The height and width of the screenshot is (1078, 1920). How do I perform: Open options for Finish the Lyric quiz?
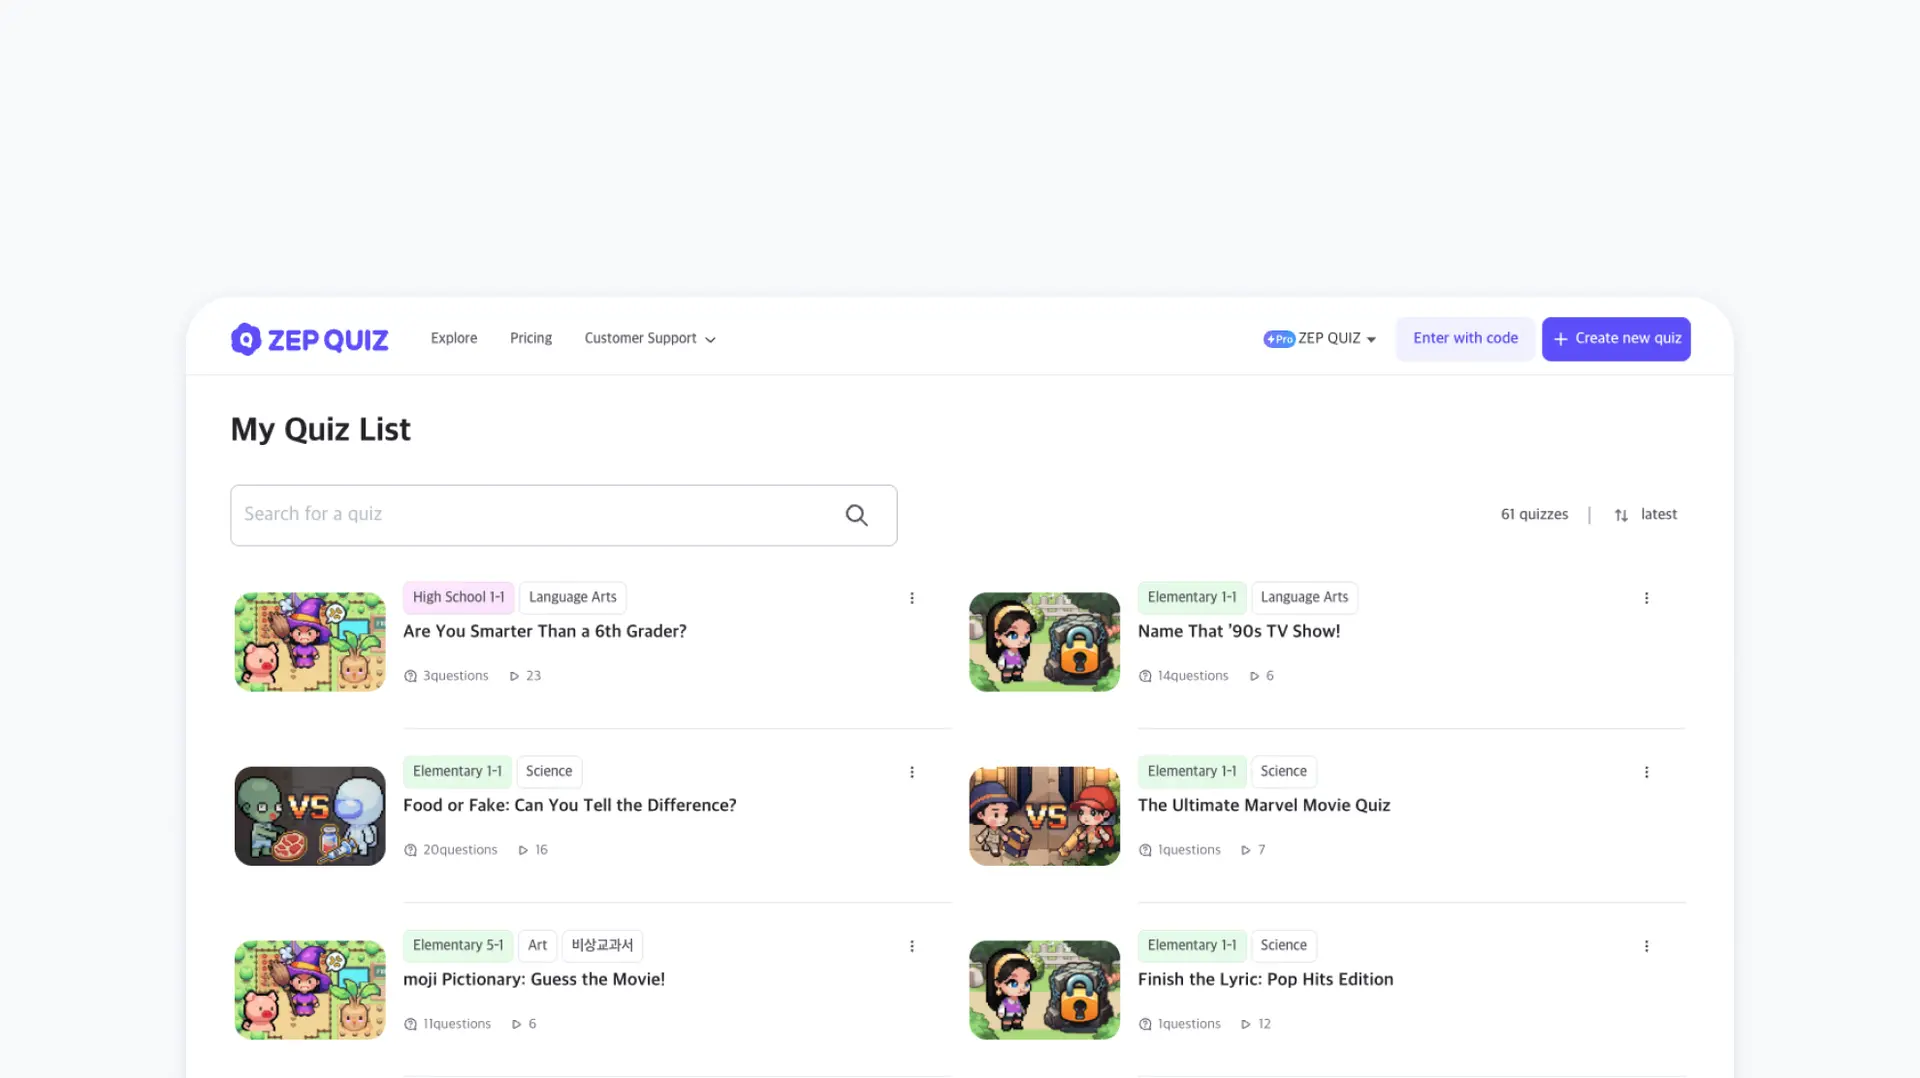[x=1646, y=946]
